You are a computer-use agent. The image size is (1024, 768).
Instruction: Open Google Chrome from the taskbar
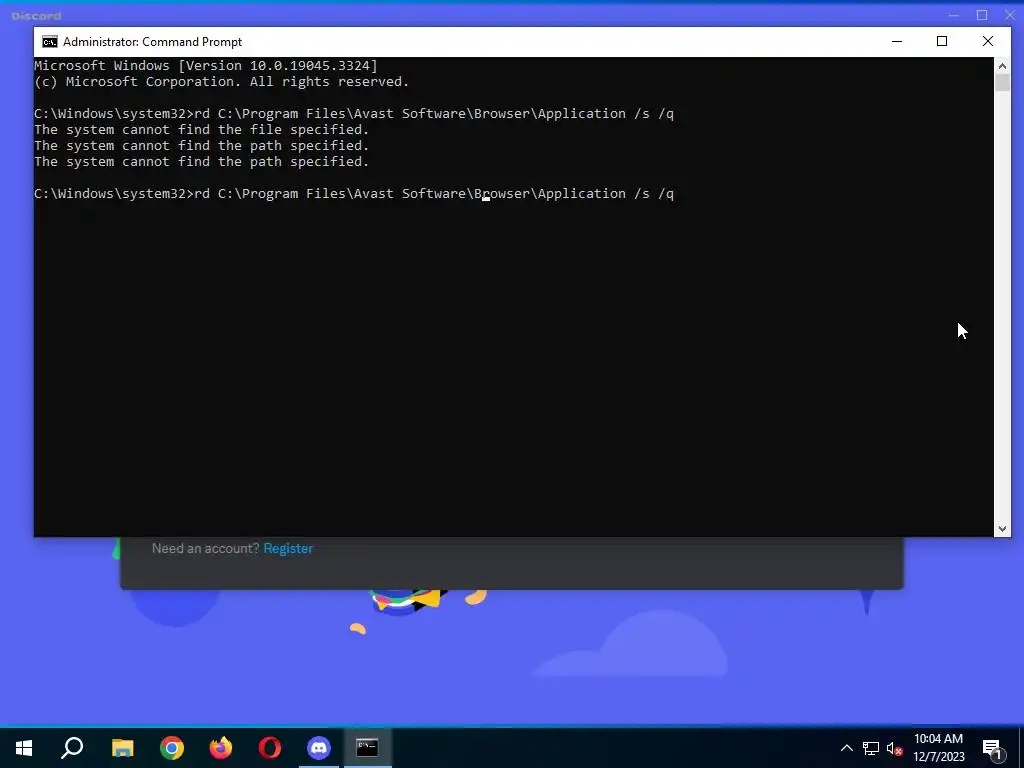[172, 748]
